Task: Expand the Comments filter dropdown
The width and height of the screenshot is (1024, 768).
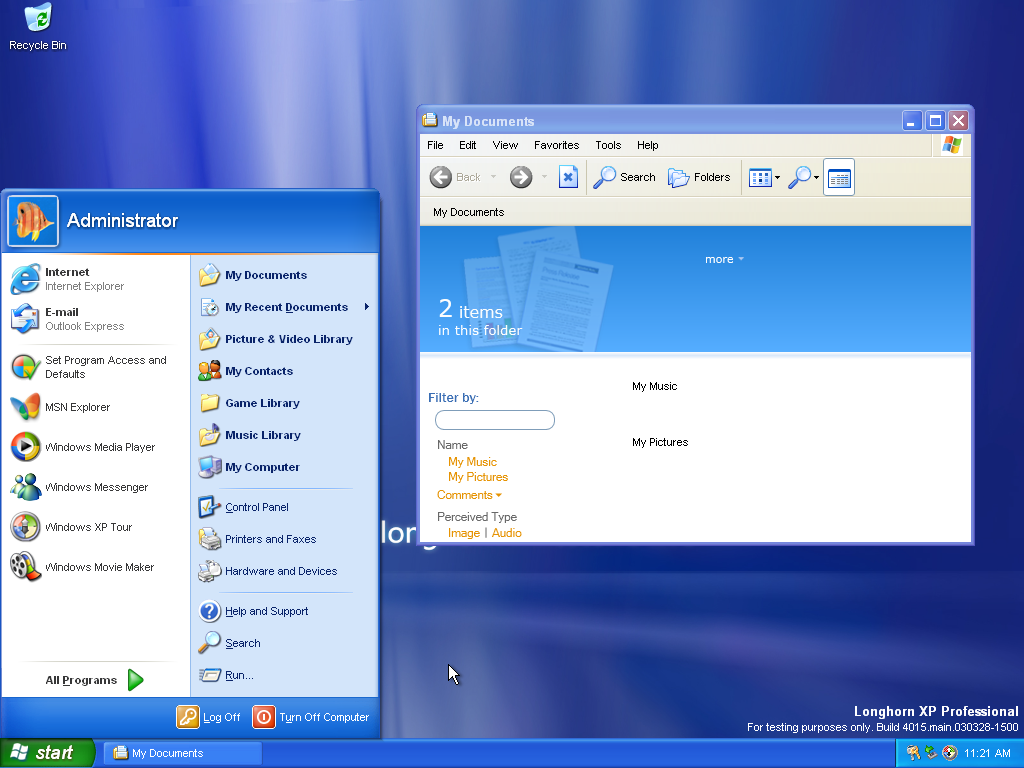Action: [x=469, y=495]
